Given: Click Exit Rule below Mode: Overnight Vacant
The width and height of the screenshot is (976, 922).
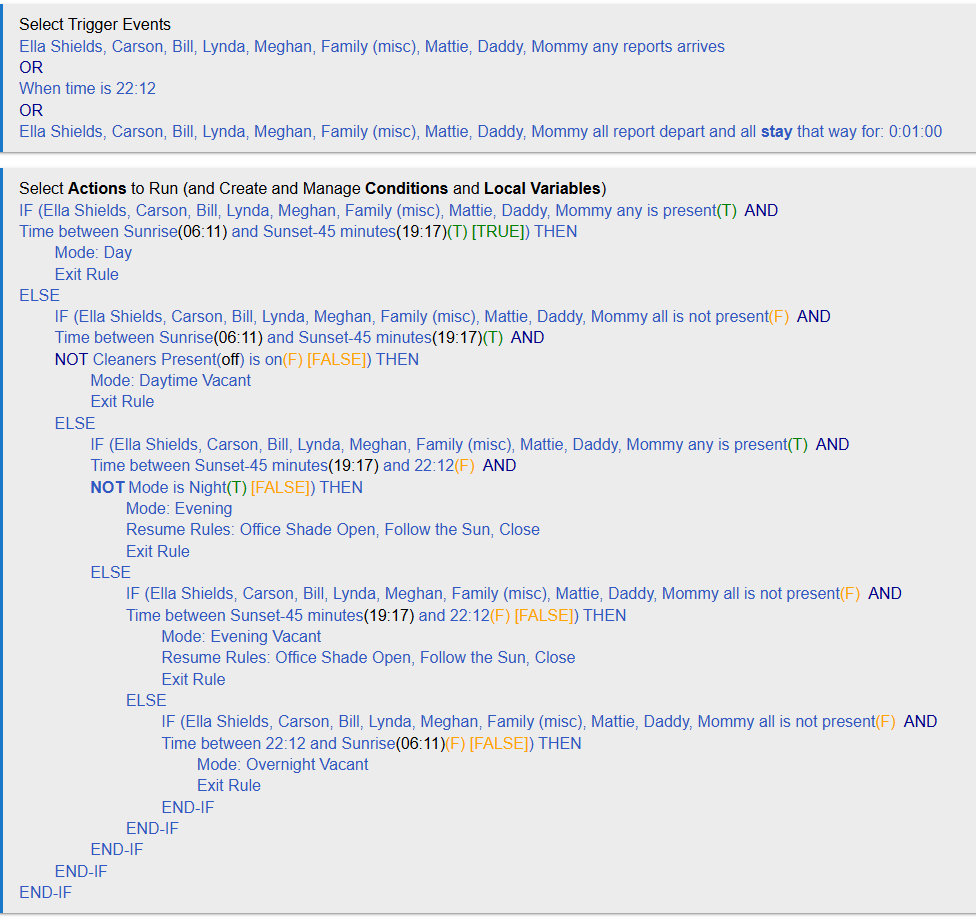Looking at the screenshot, I should pyautogui.click(x=229, y=785).
